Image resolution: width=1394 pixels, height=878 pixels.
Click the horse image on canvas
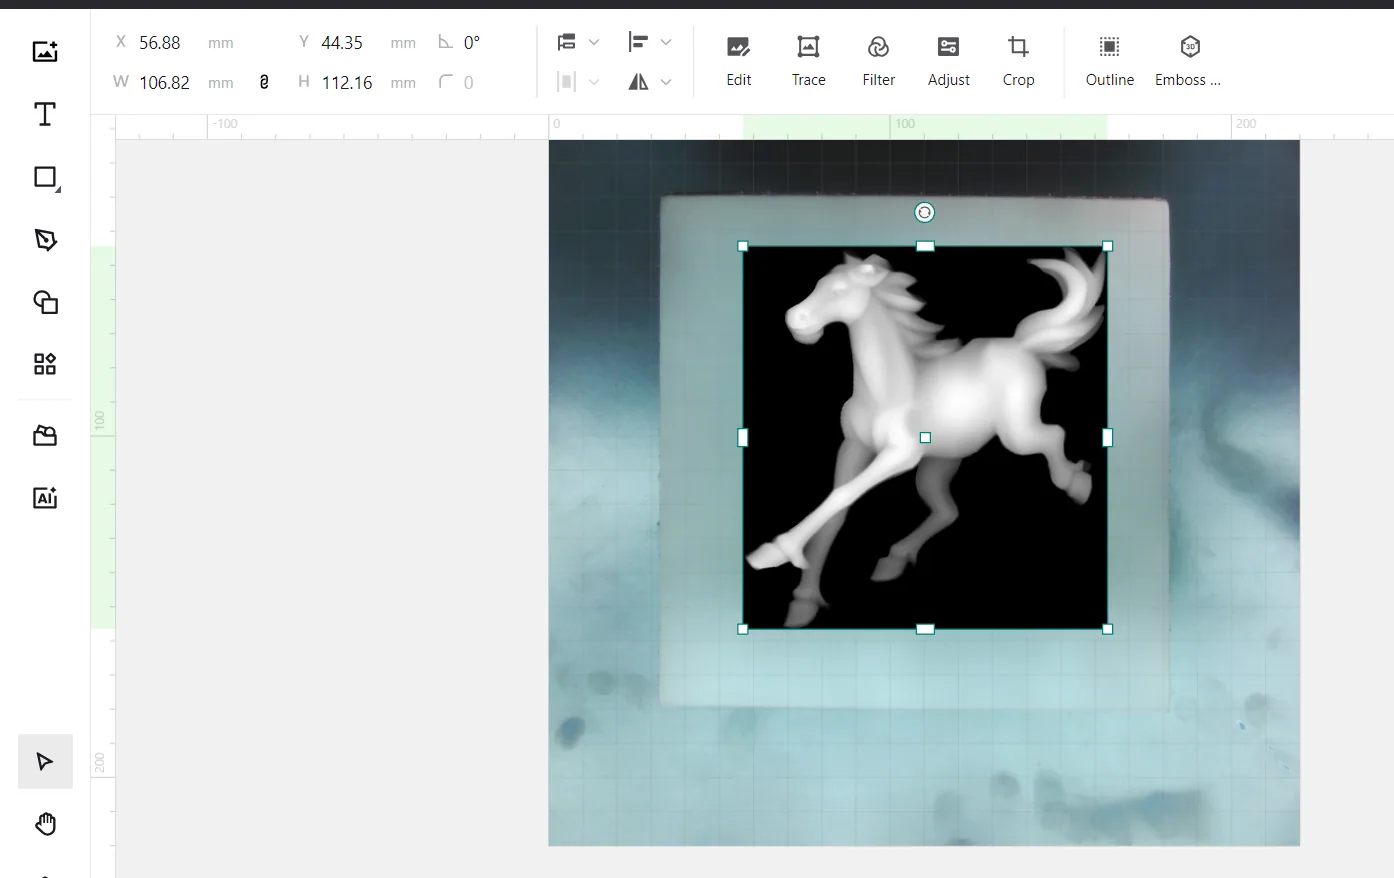925,437
